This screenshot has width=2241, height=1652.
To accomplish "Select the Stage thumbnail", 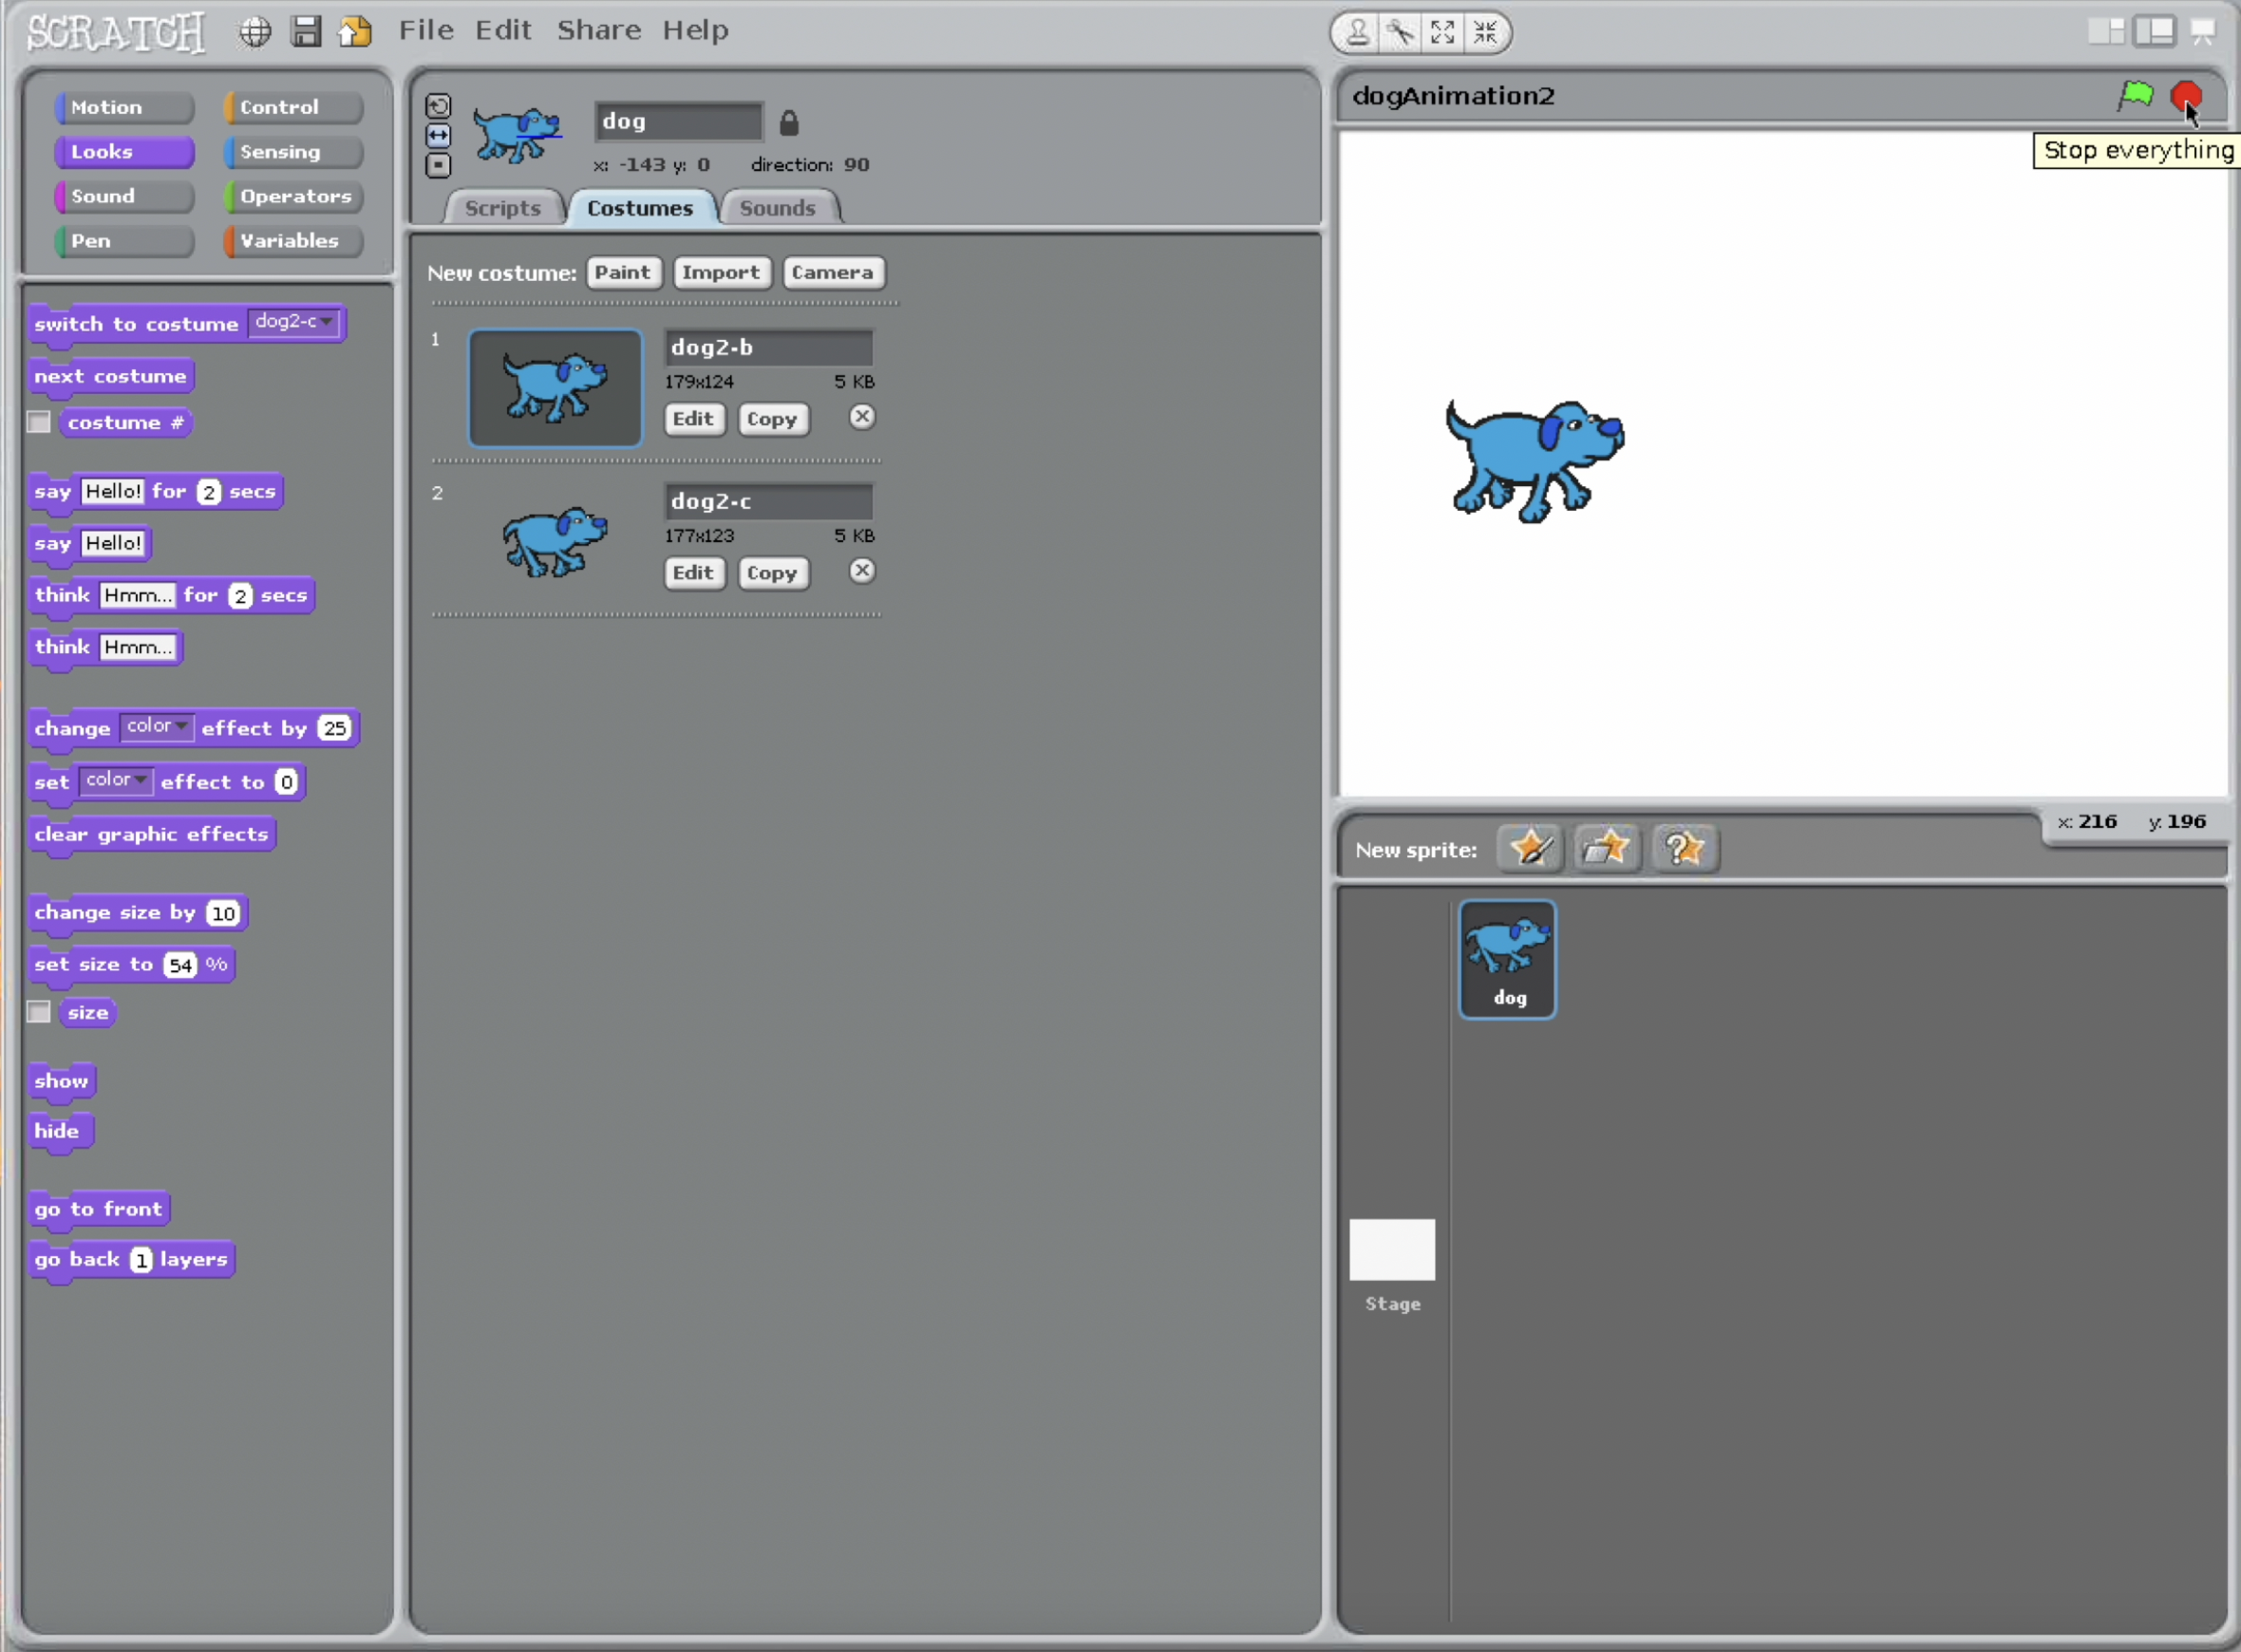I will click(x=1391, y=1250).
